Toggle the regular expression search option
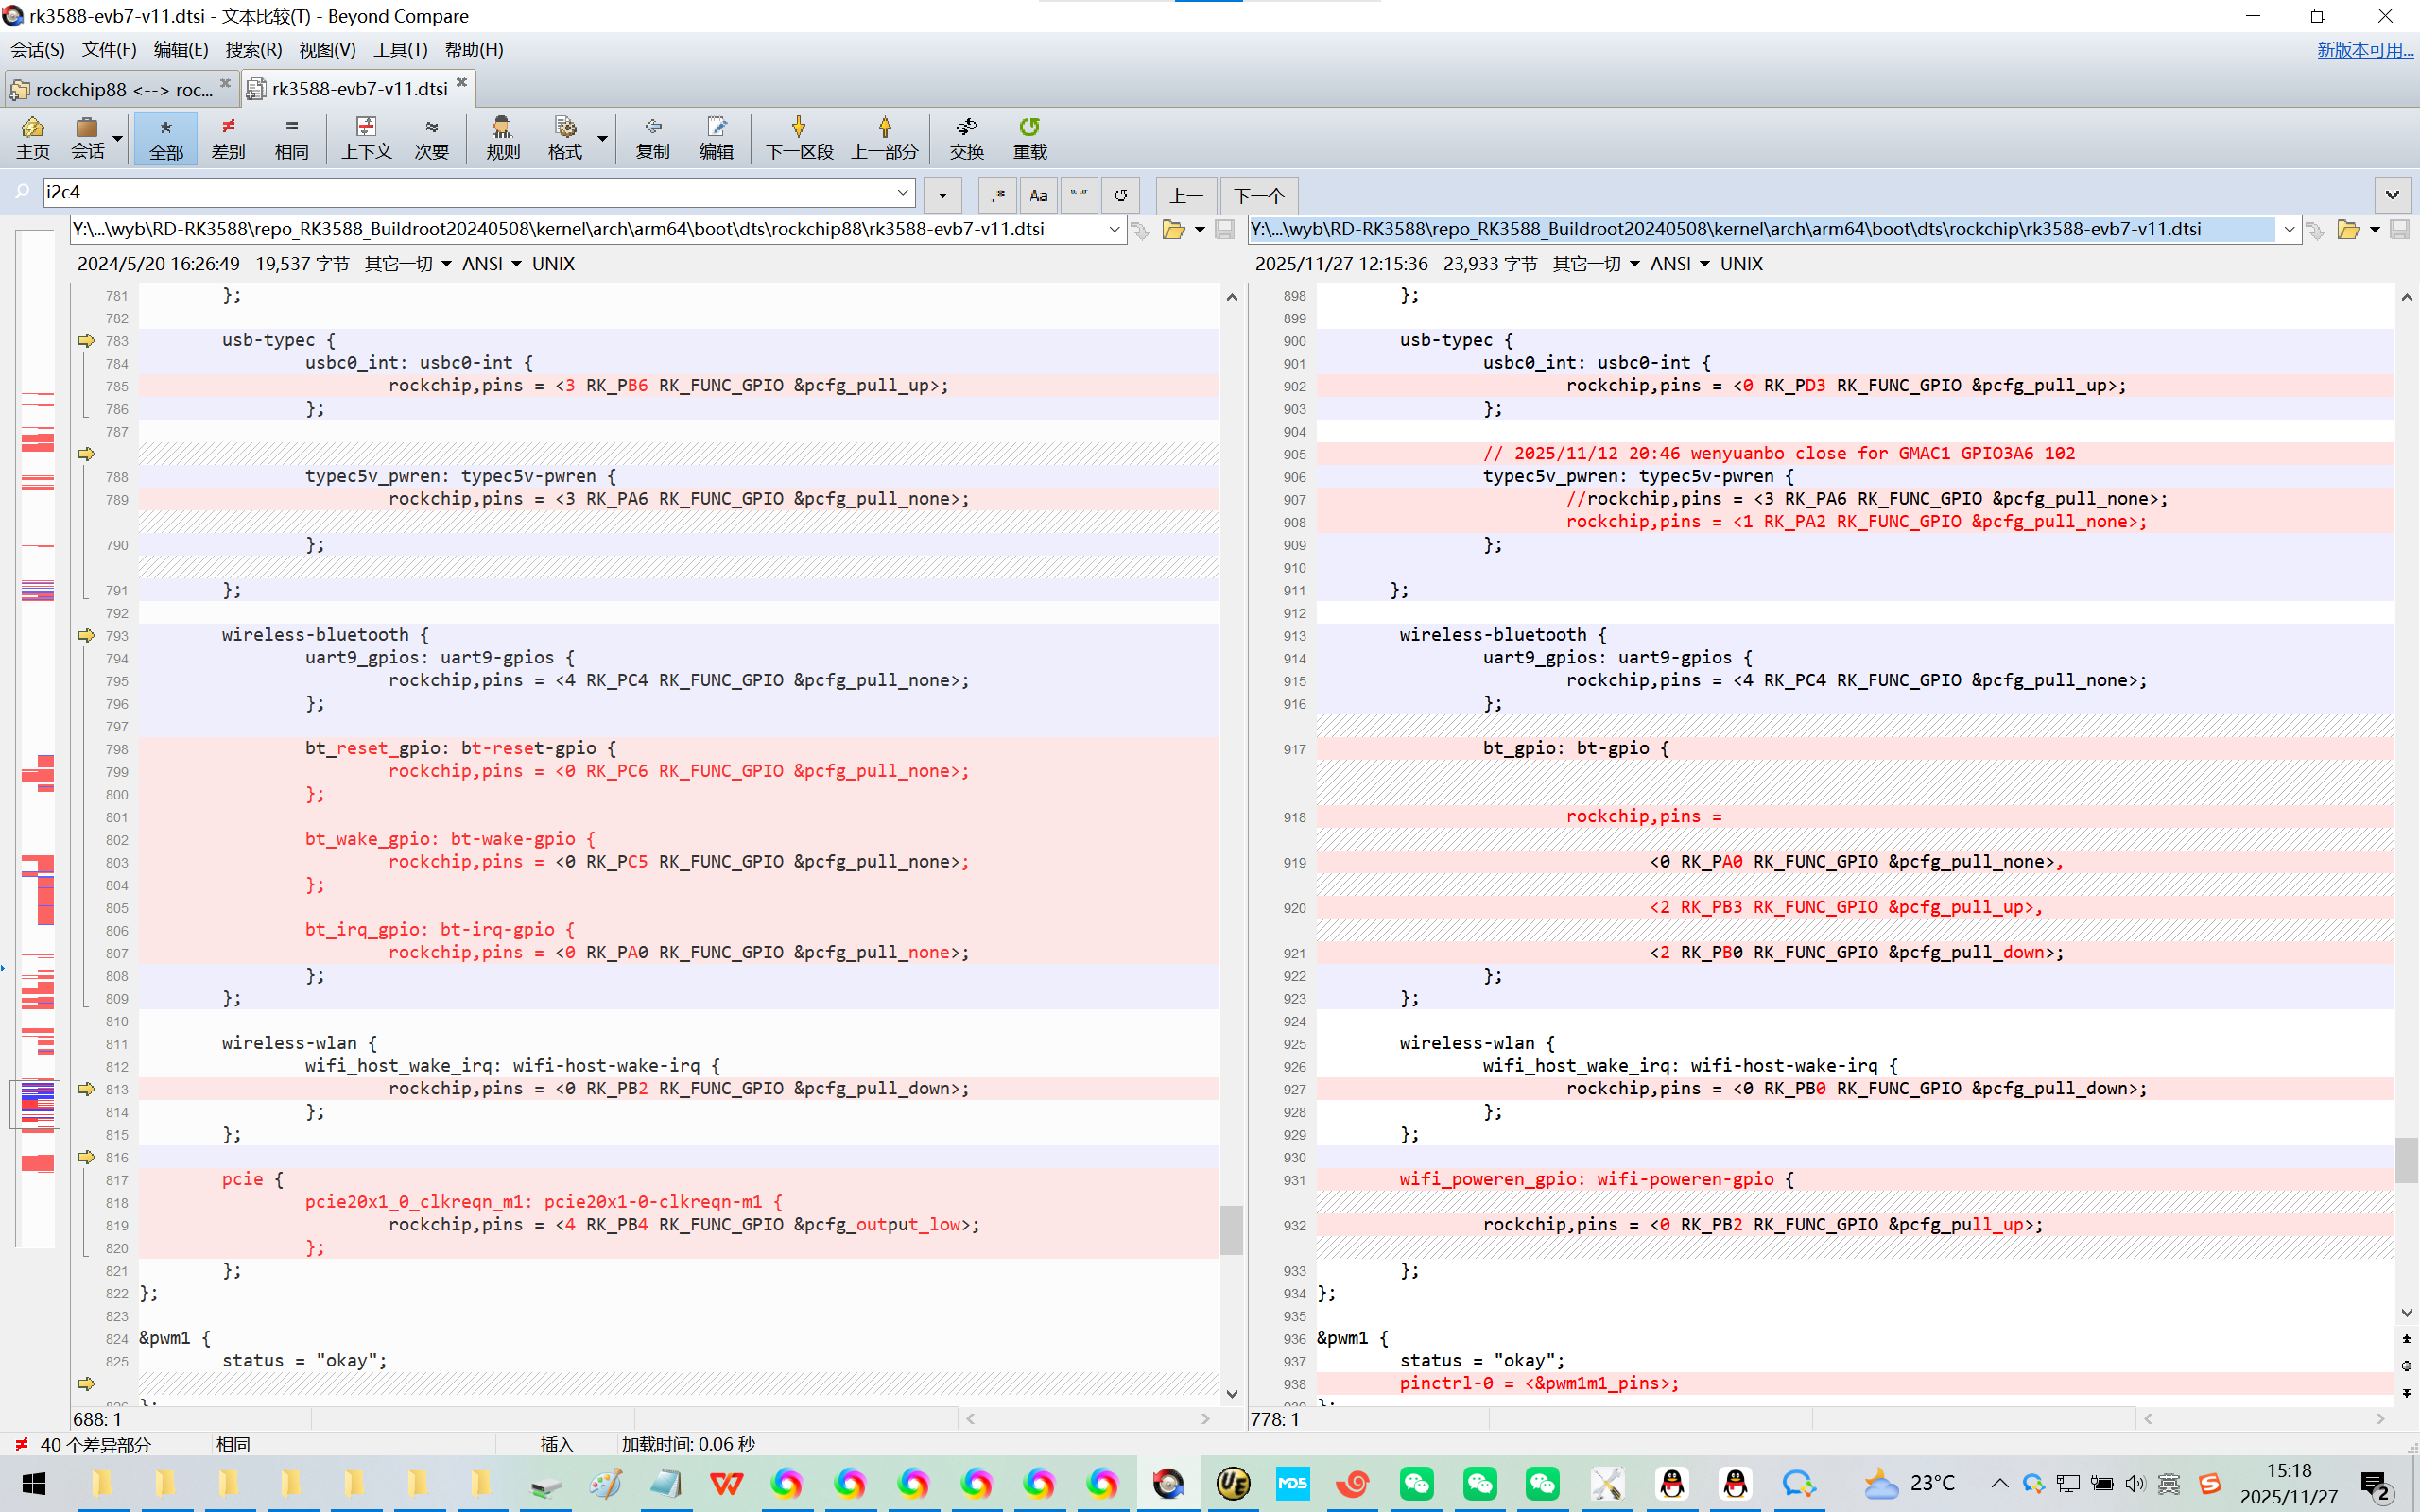2420x1512 pixels. tap(997, 195)
